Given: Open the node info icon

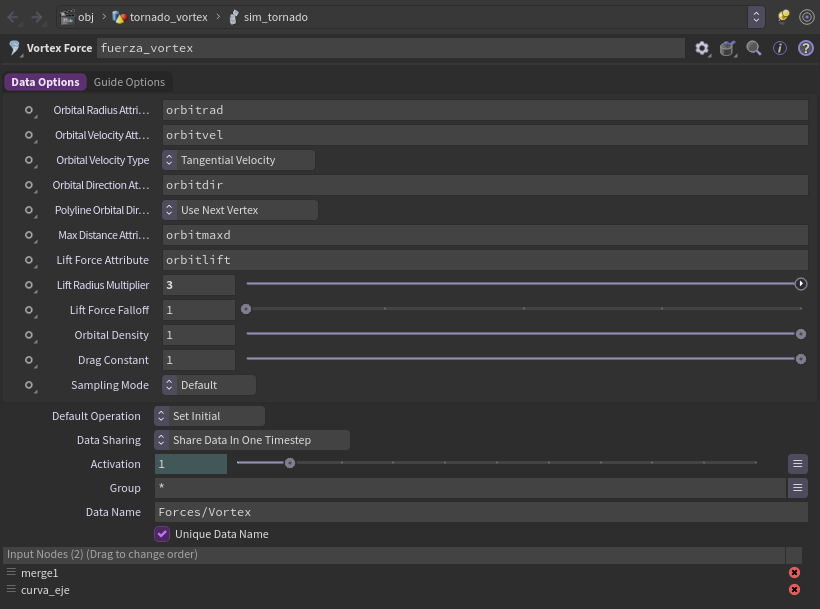Looking at the screenshot, I should point(780,48).
